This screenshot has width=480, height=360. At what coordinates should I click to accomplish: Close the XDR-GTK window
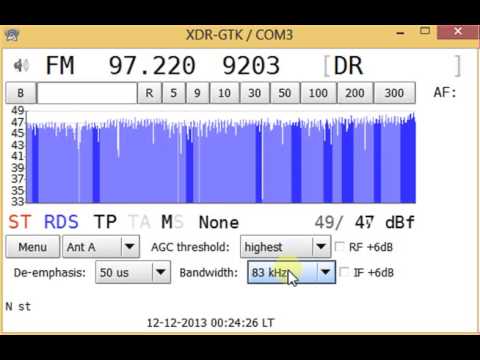tap(458, 32)
